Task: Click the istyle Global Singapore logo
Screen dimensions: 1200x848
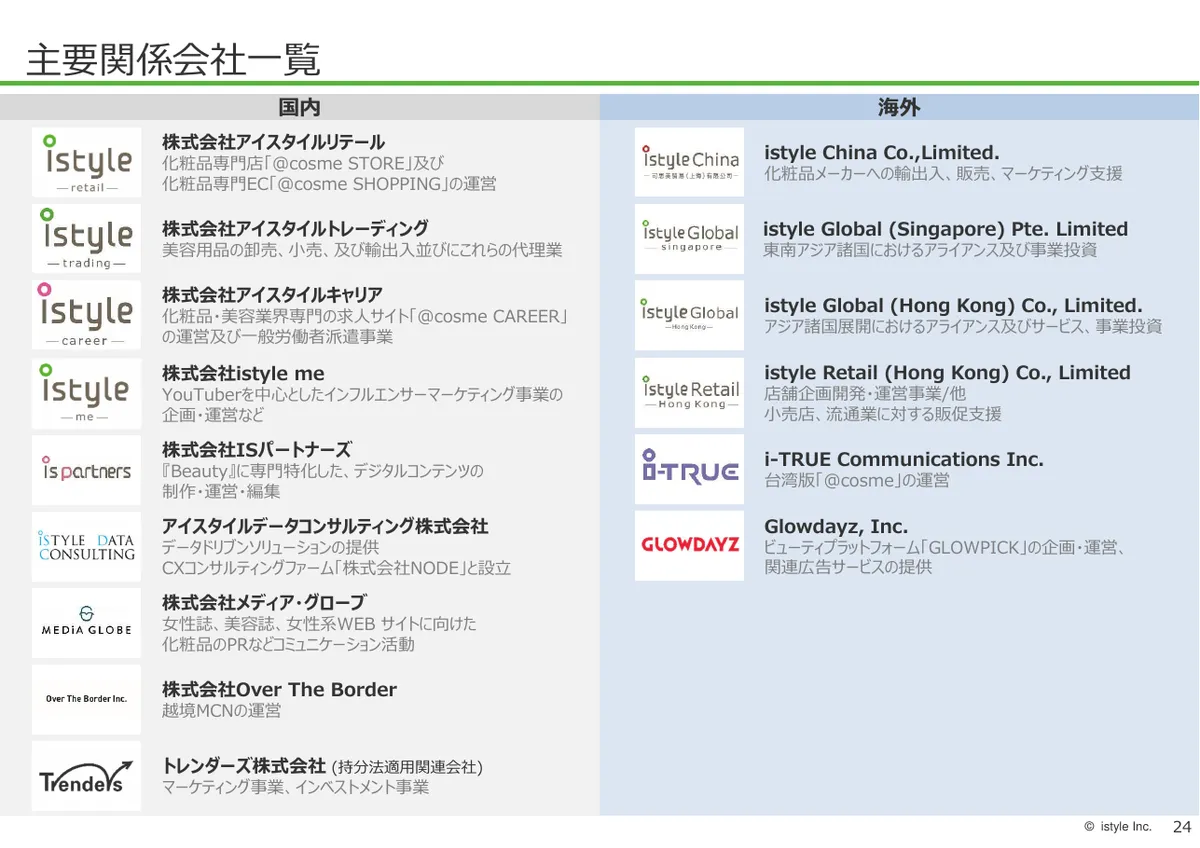Action: click(x=690, y=239)
